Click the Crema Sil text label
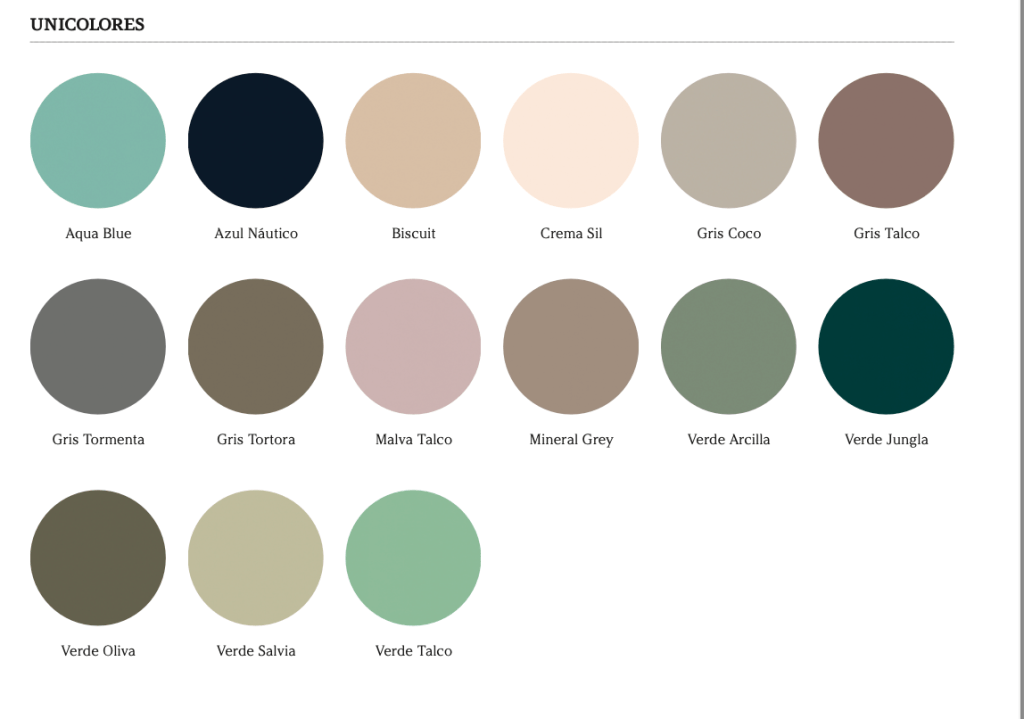The height and width of the screenshot is (719, 1024). tap(571, 234)
